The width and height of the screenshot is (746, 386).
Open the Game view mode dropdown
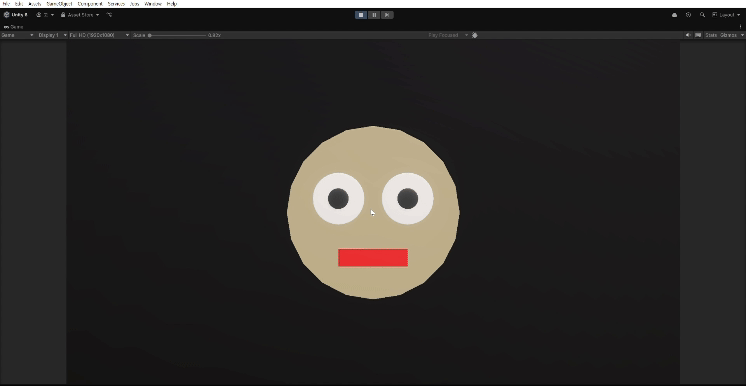click(x=18, y=35)
